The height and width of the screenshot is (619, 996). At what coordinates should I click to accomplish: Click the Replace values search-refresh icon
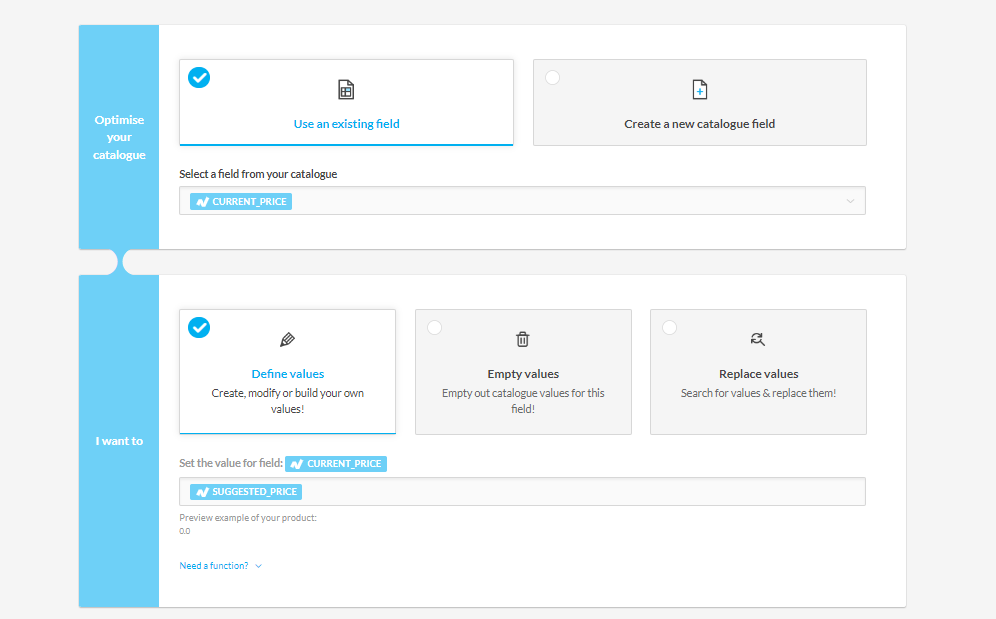pyautogui.click(x=758, y=340)
